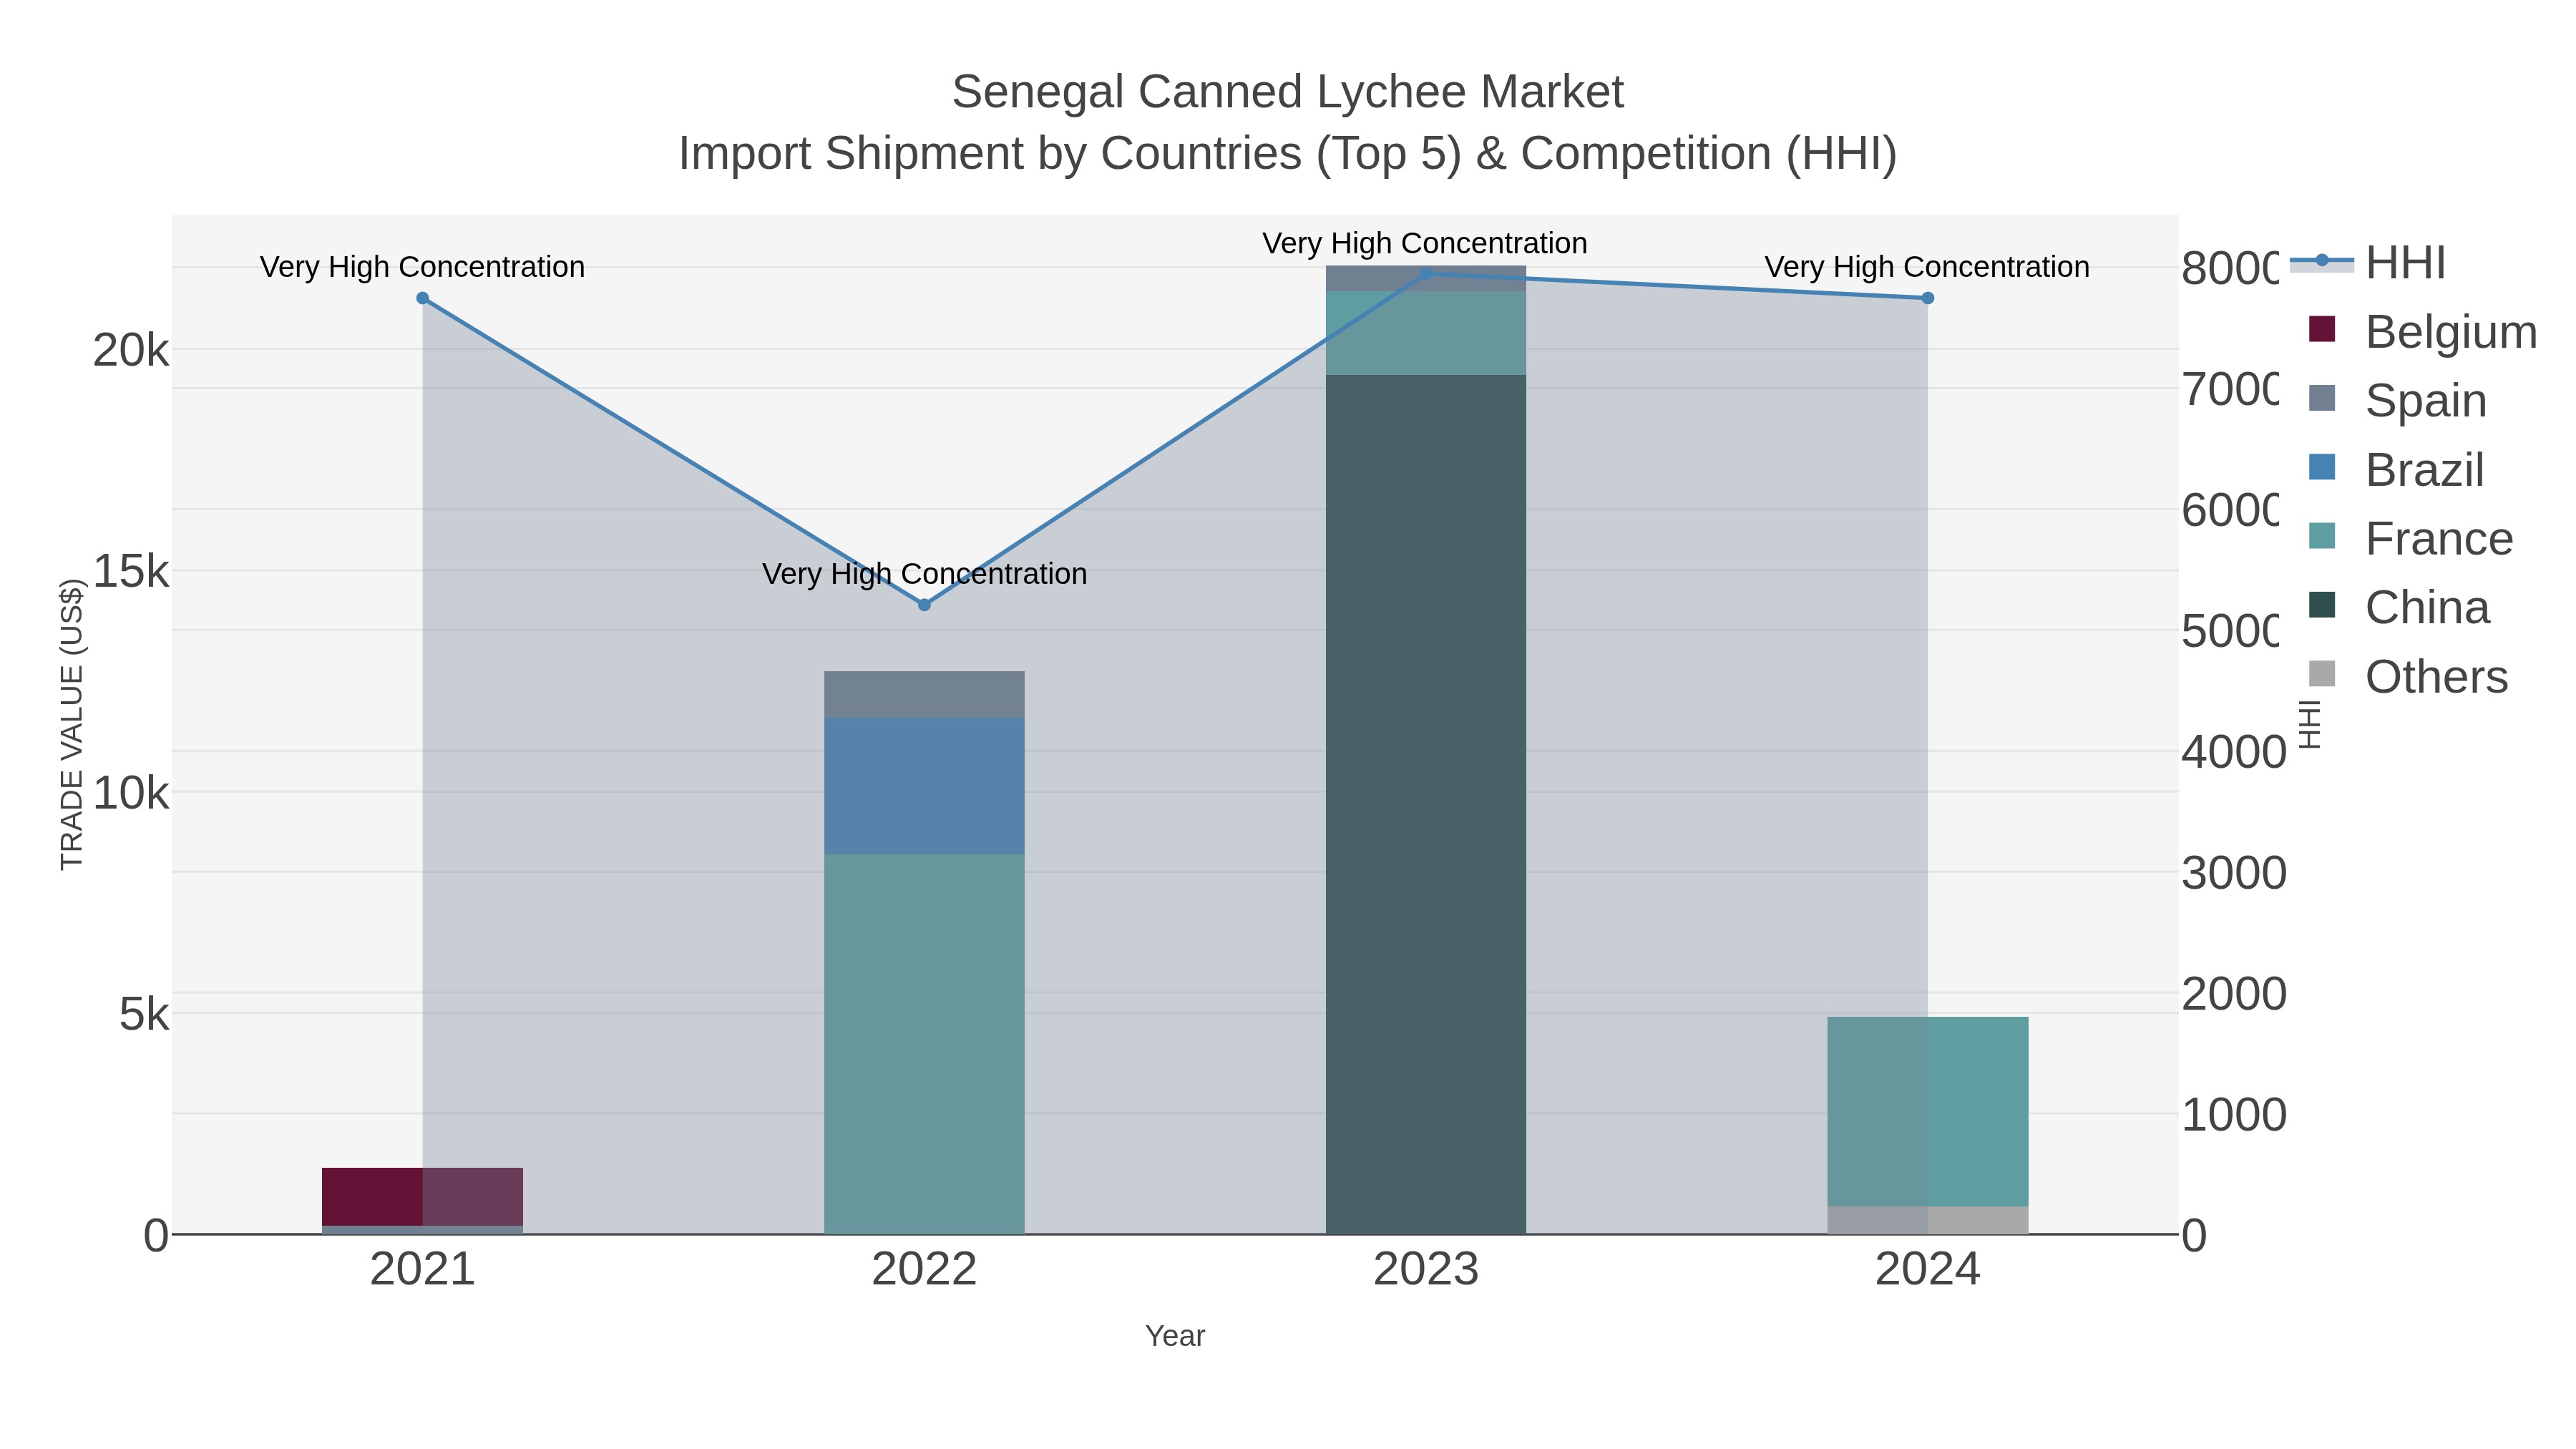Viewport: 2576px width, 1449px height.
Task: Click the China dark green color swatch
Action: [2322, 605]
